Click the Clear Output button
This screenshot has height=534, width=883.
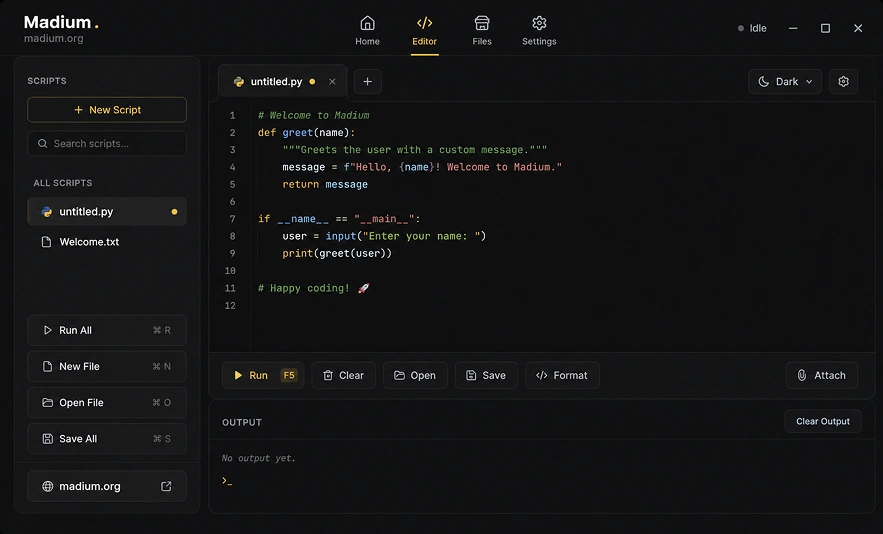pyautogui.click(x=823, y=421)
